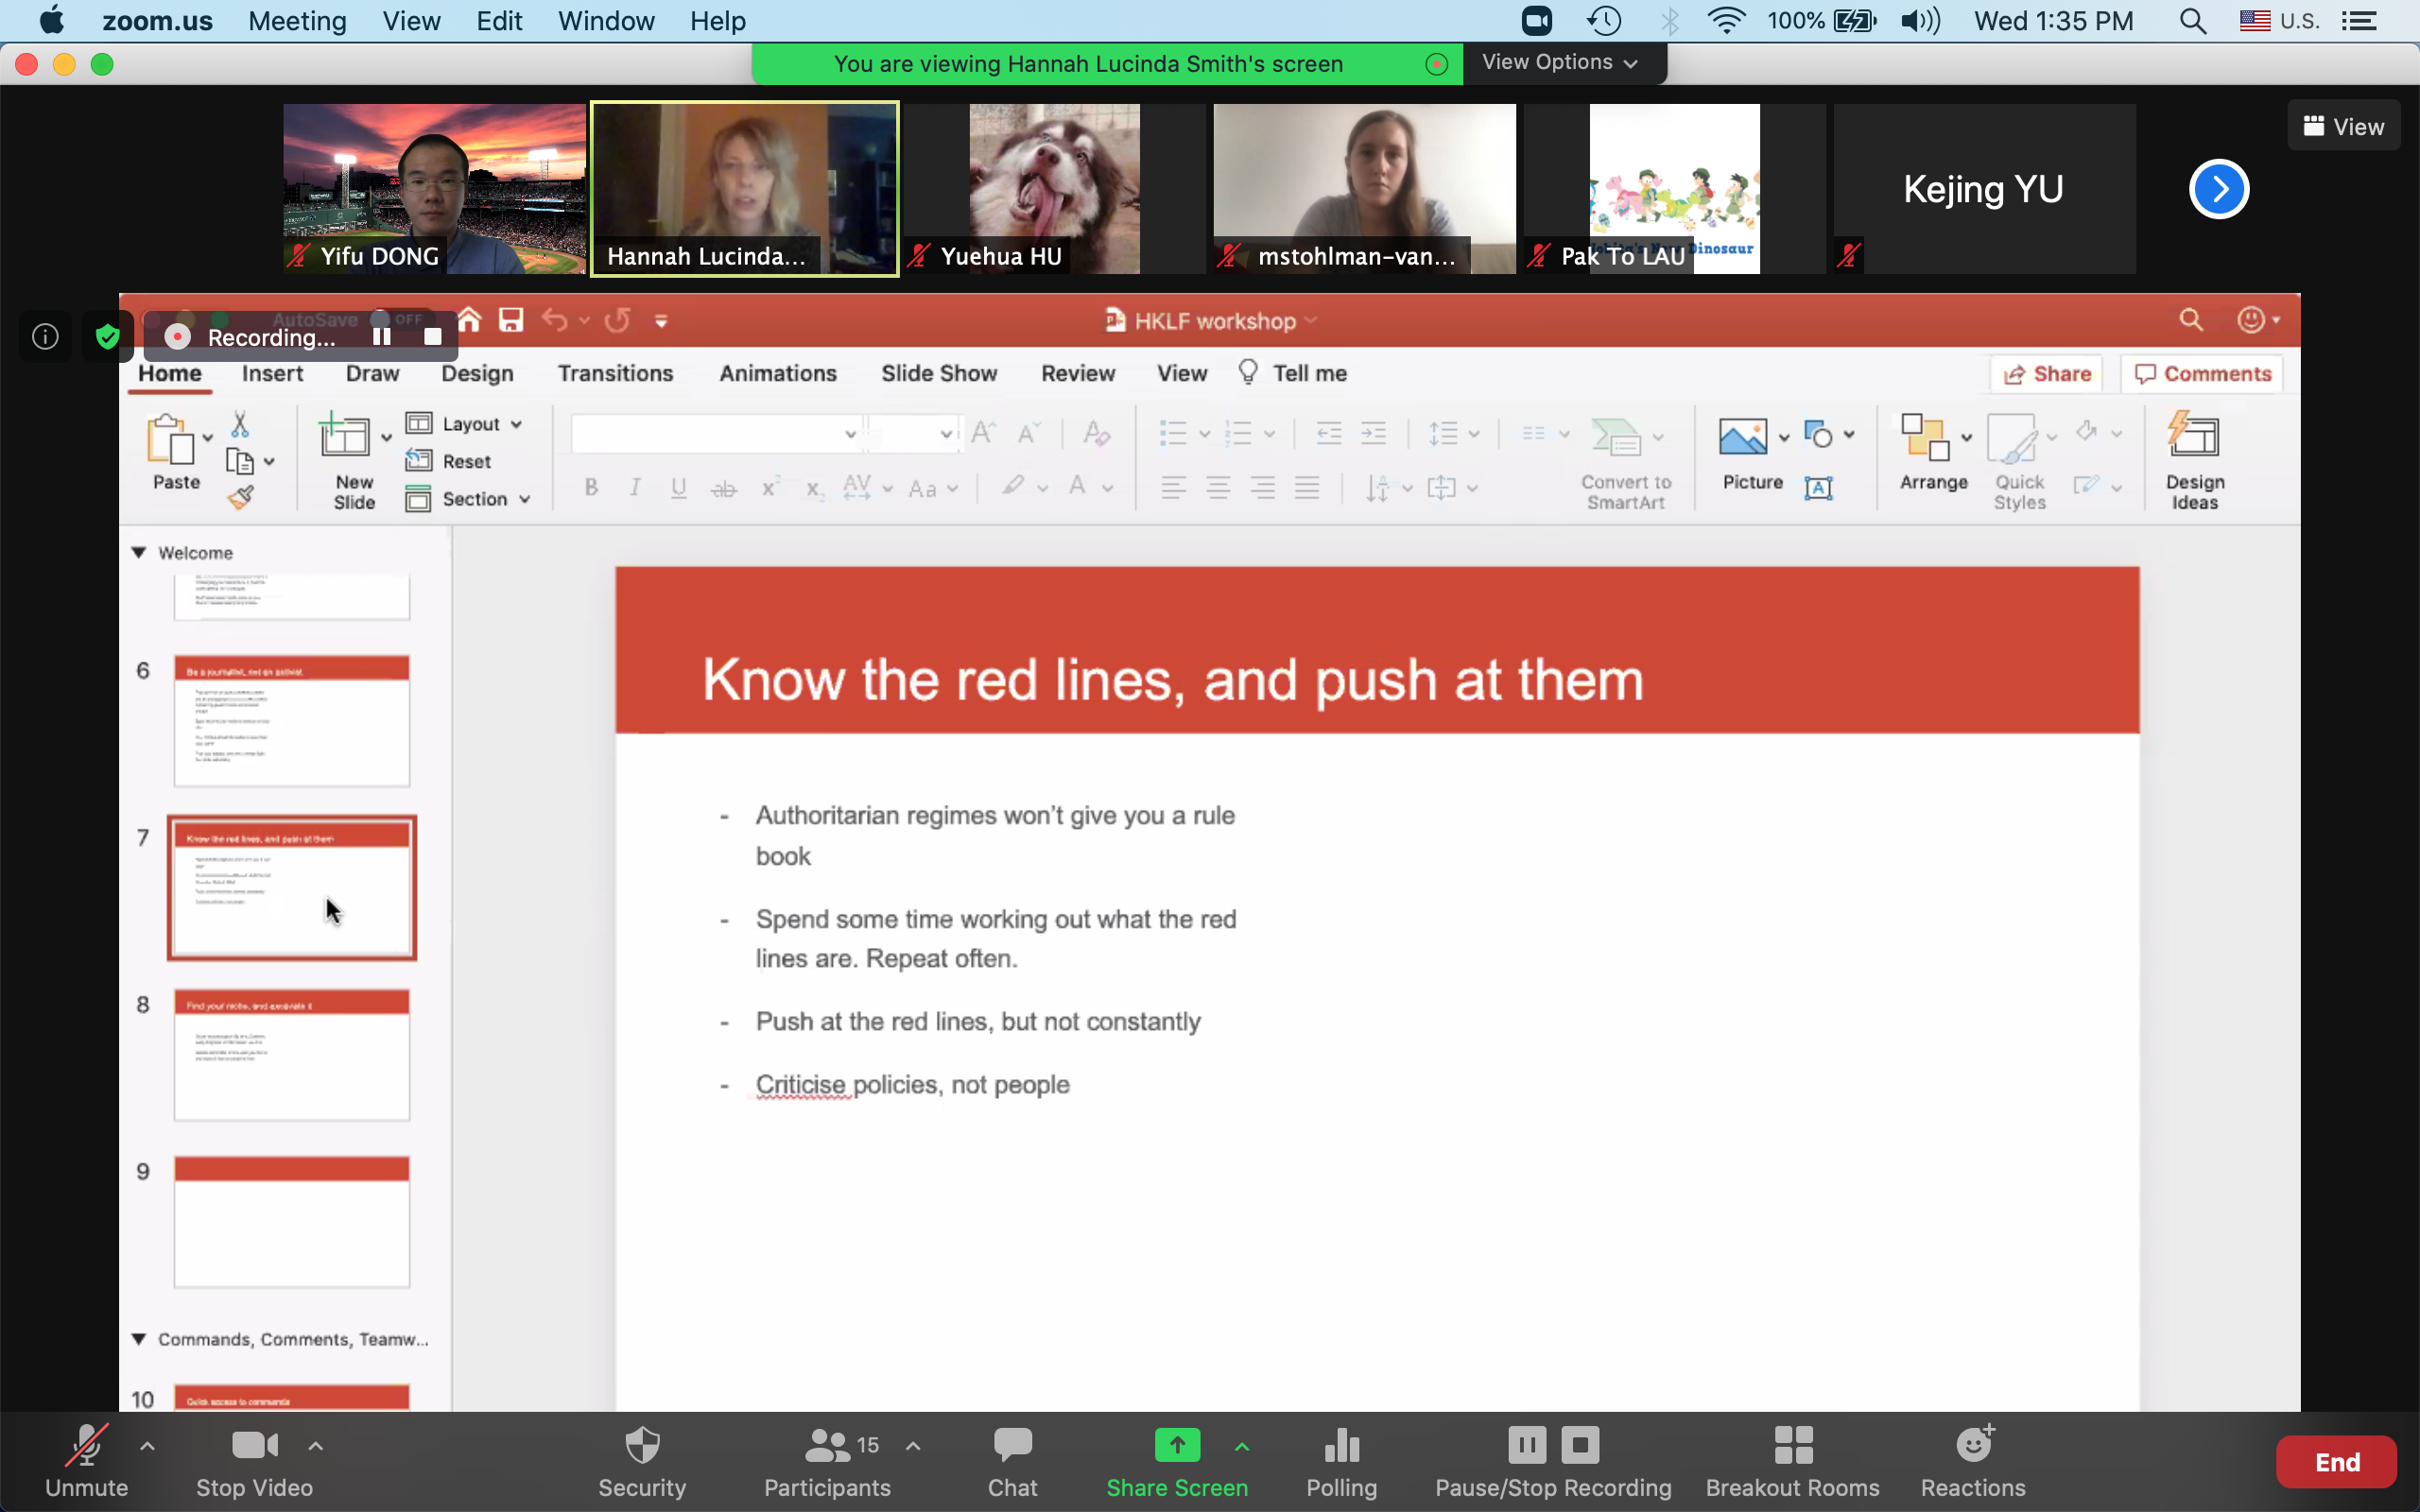Click the View button at top right
Screen dimensions: 2420x1512
[x=2344, y=126]
